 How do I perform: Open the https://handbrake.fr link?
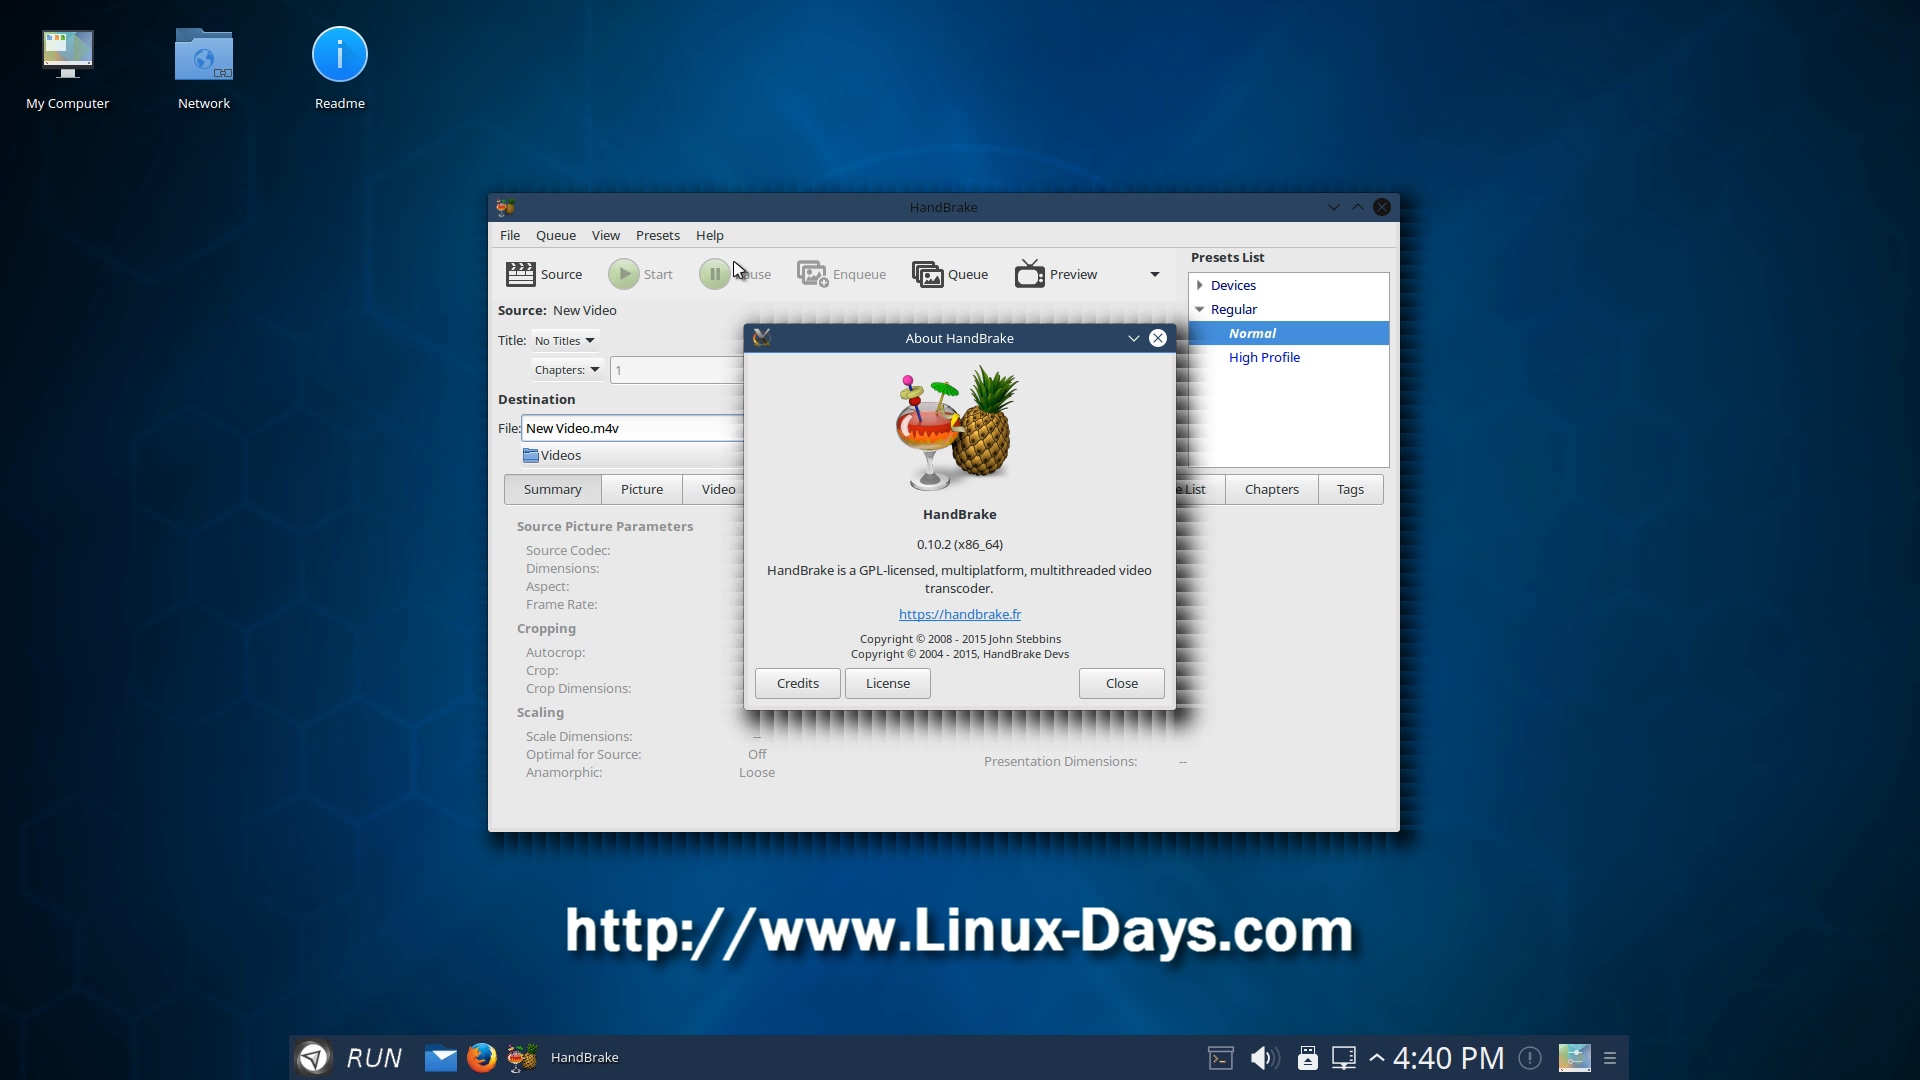point(960,614)
